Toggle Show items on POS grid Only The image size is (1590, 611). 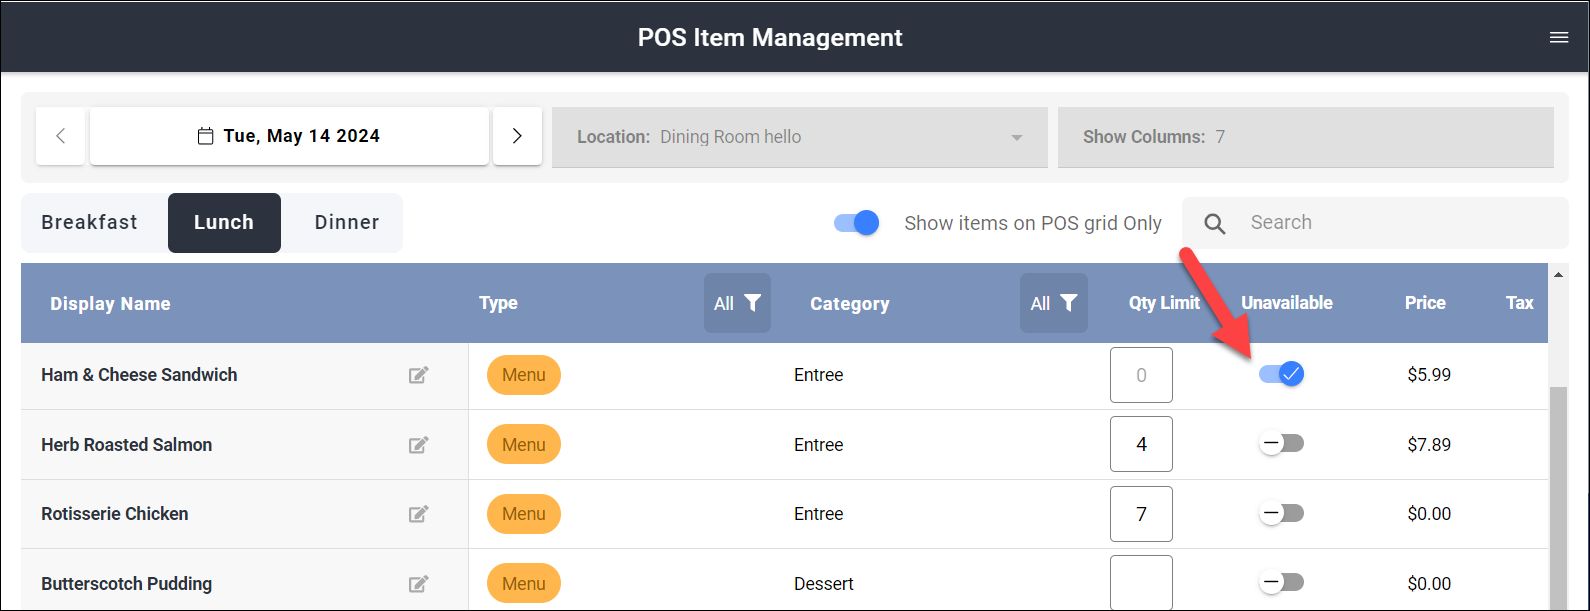pyautogui.click(x=856, y=223)
